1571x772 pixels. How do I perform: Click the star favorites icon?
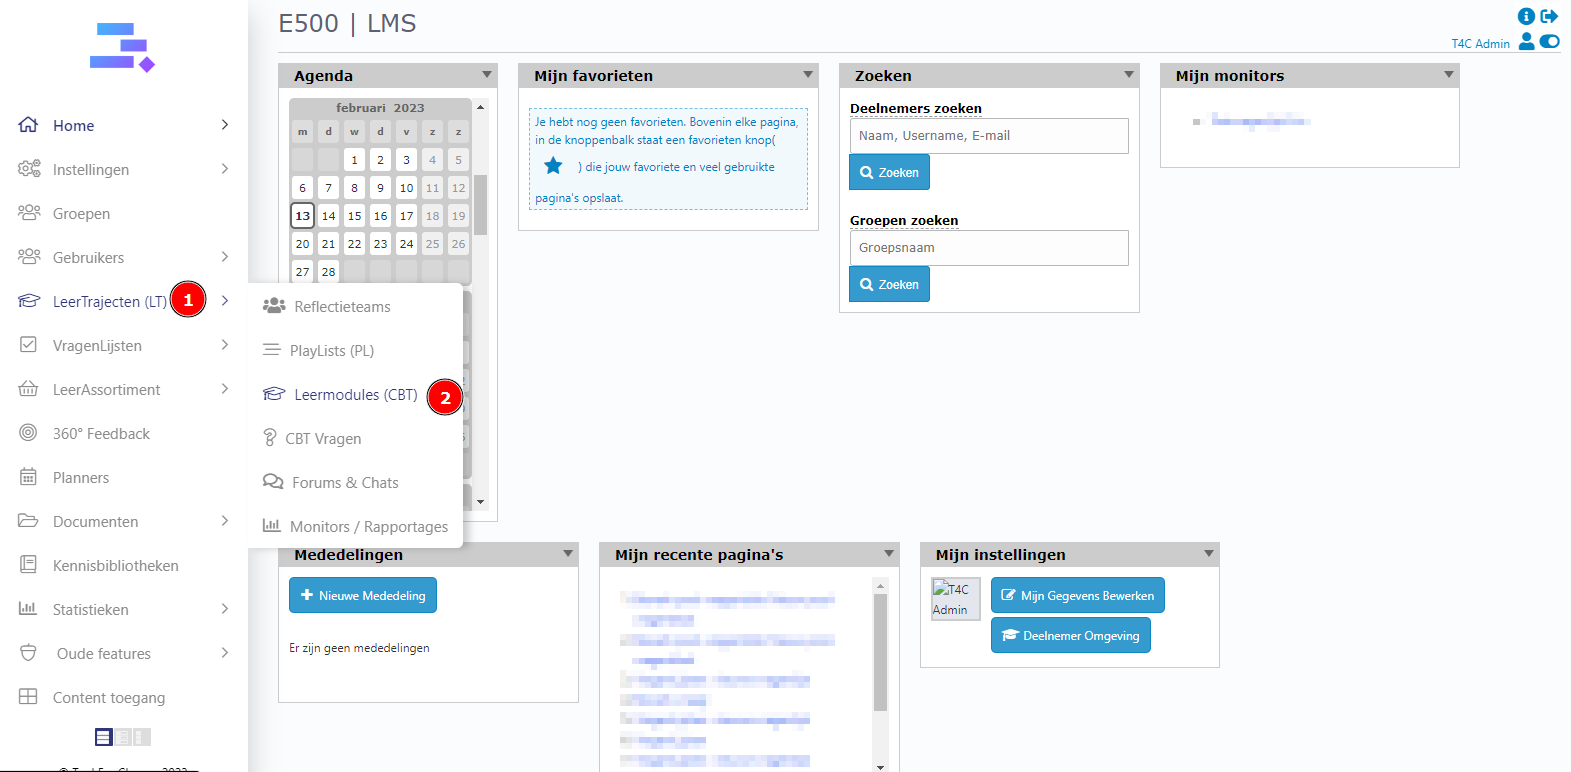click(553, 166)
